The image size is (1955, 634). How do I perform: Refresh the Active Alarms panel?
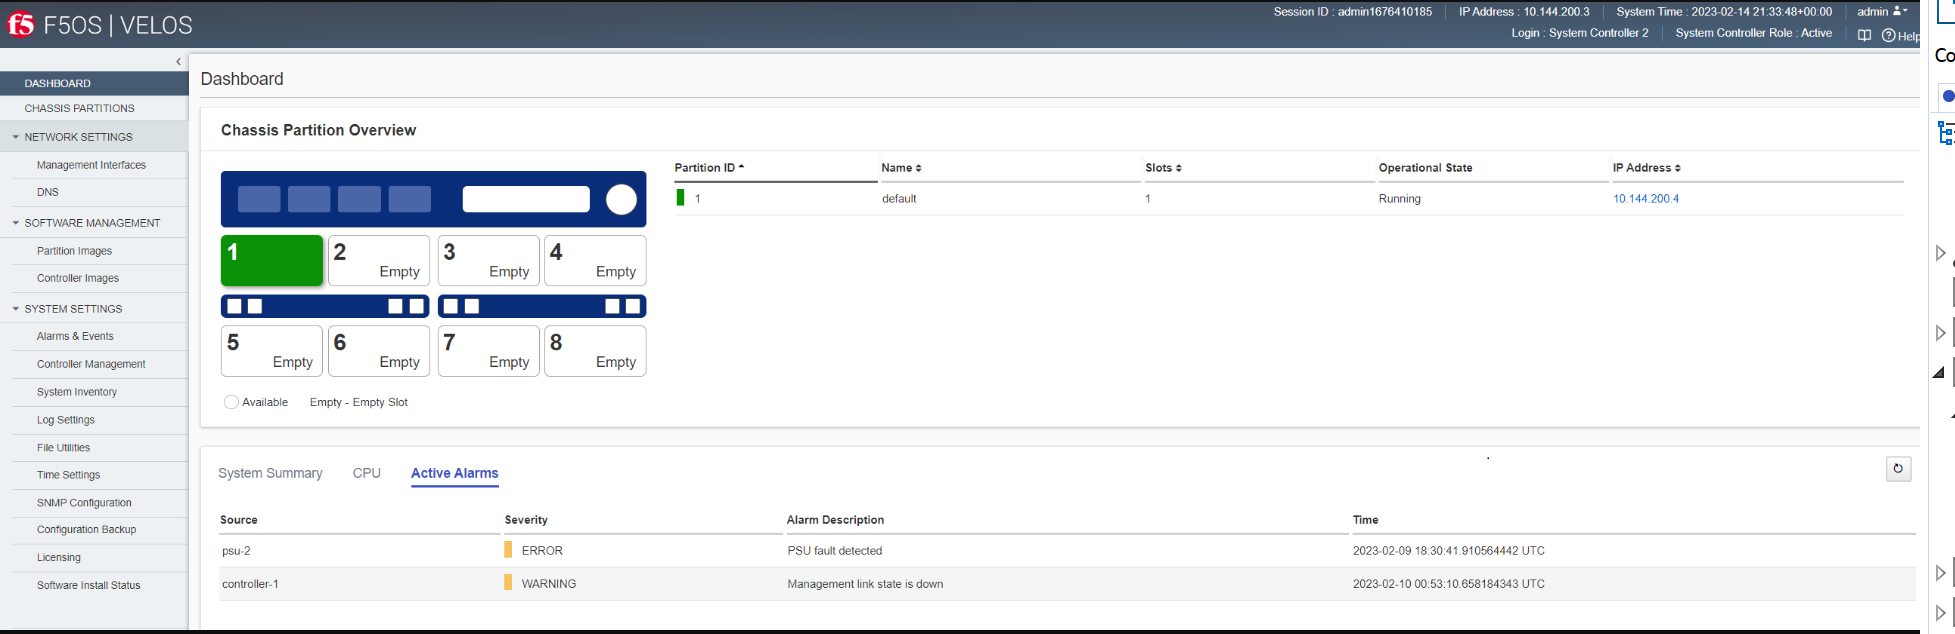click(1897, 469)
